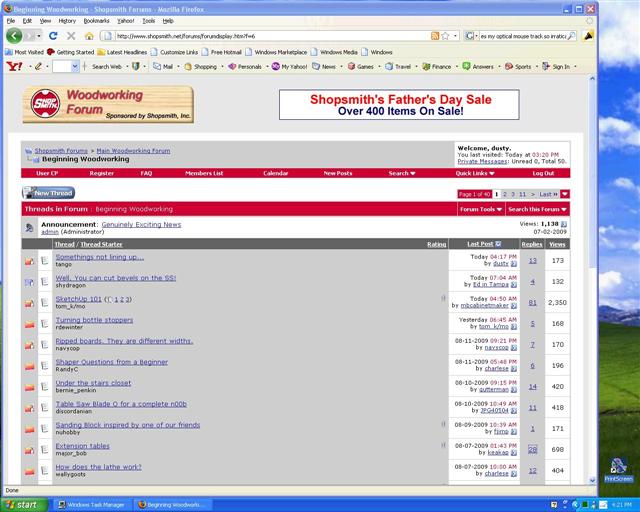Open the Bookmarks menu
640x512 pixels.
(x=96, y=21)
